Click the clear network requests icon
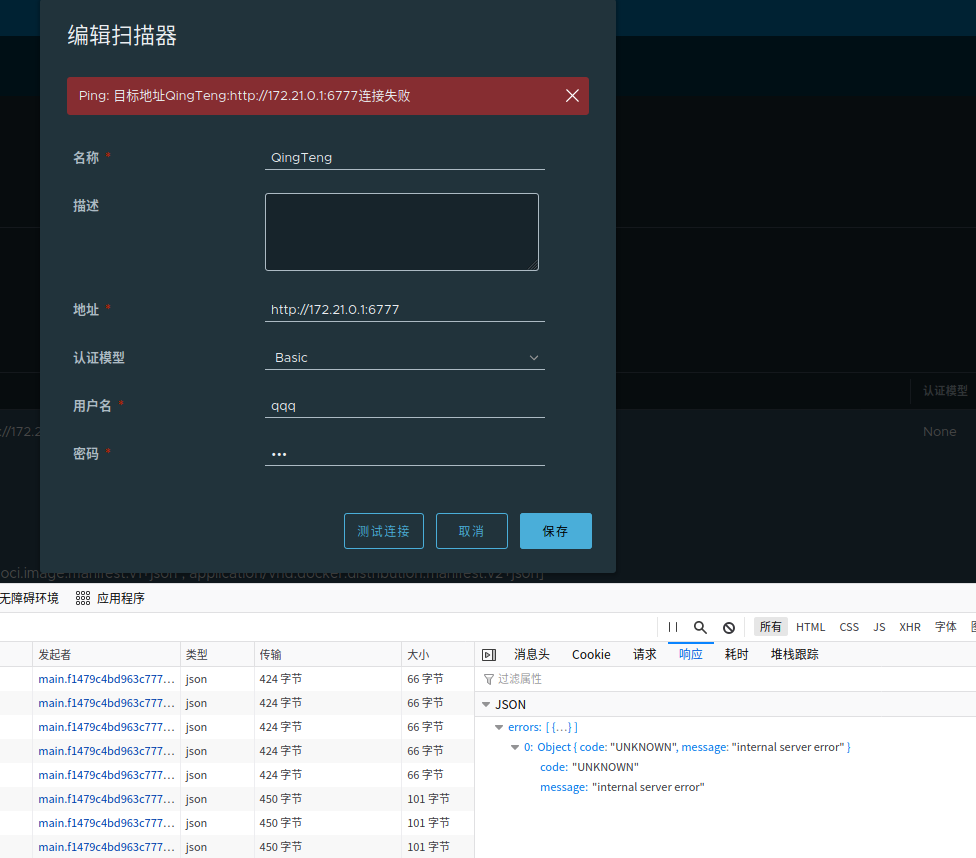Viewport: 976px width, 858px height. pyautogui.click(x=729, y=627)
